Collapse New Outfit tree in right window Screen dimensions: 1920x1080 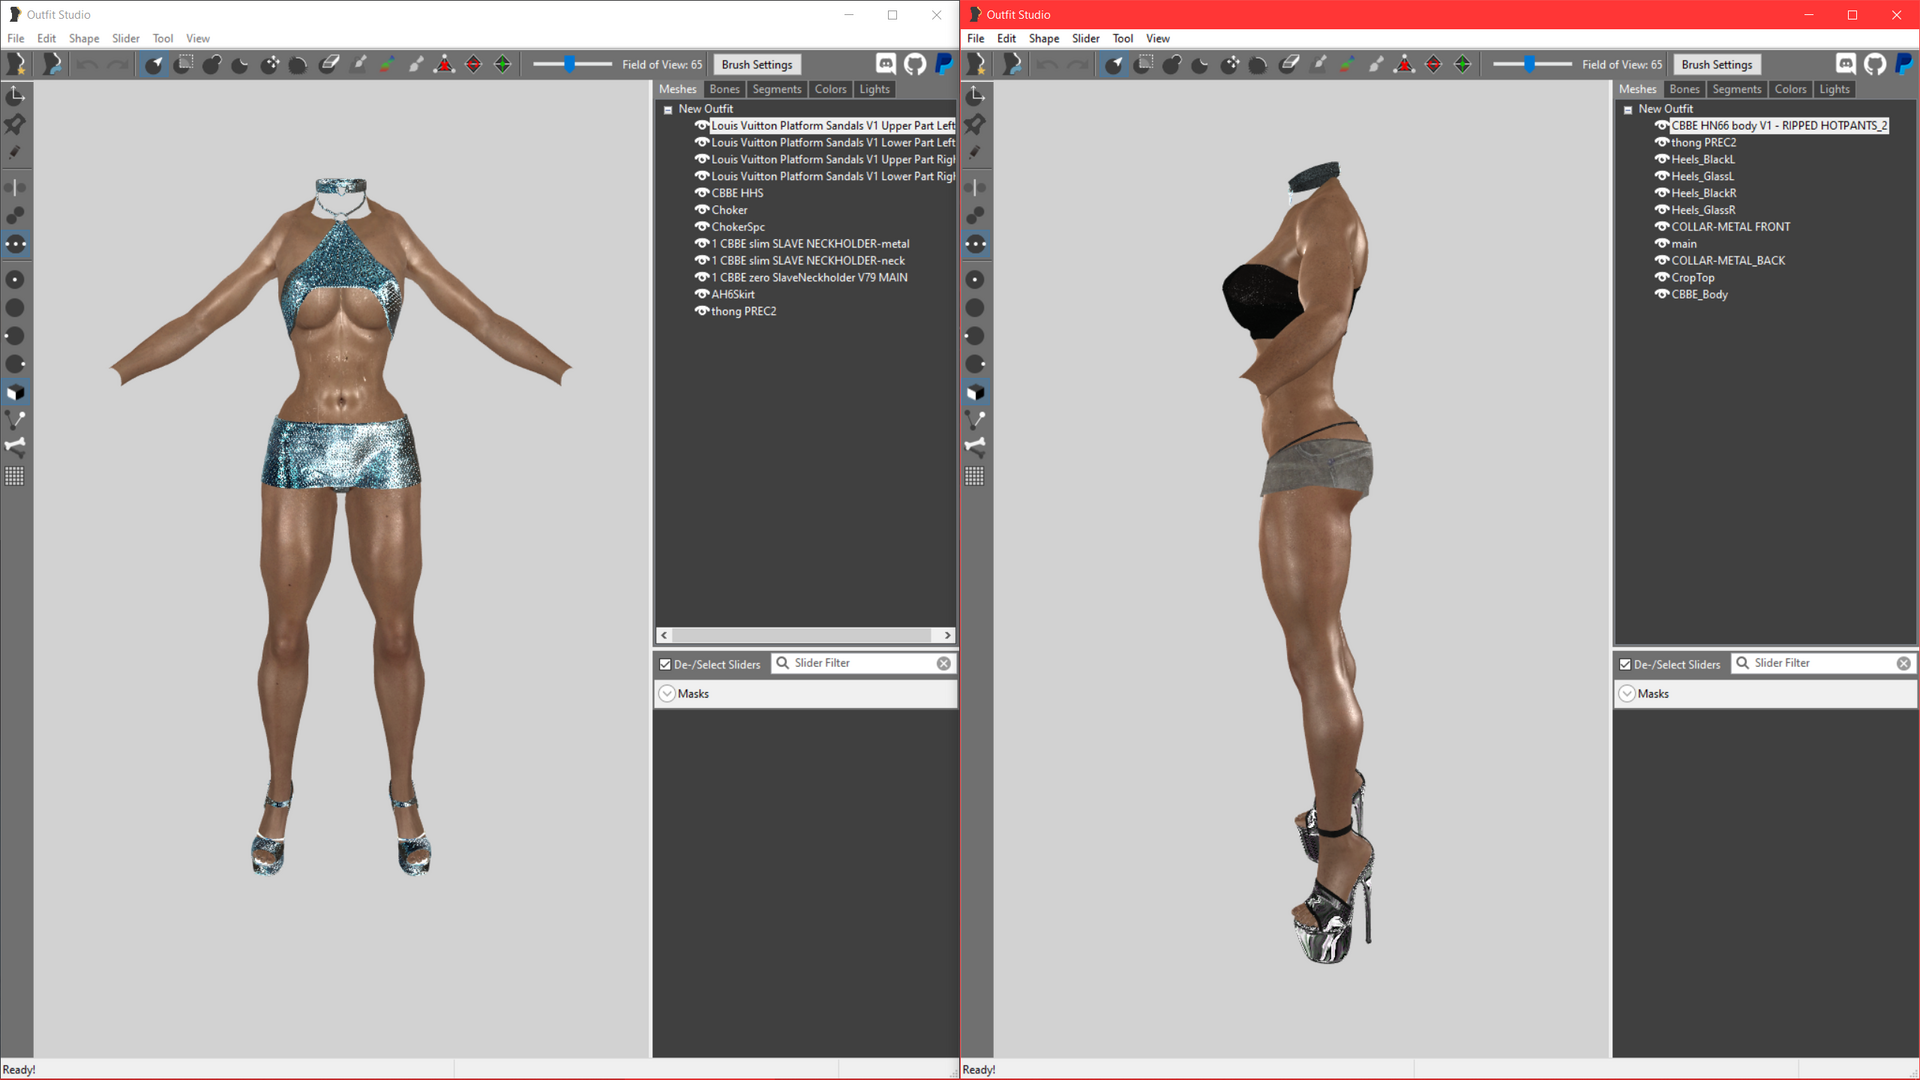pos(1628,110)
